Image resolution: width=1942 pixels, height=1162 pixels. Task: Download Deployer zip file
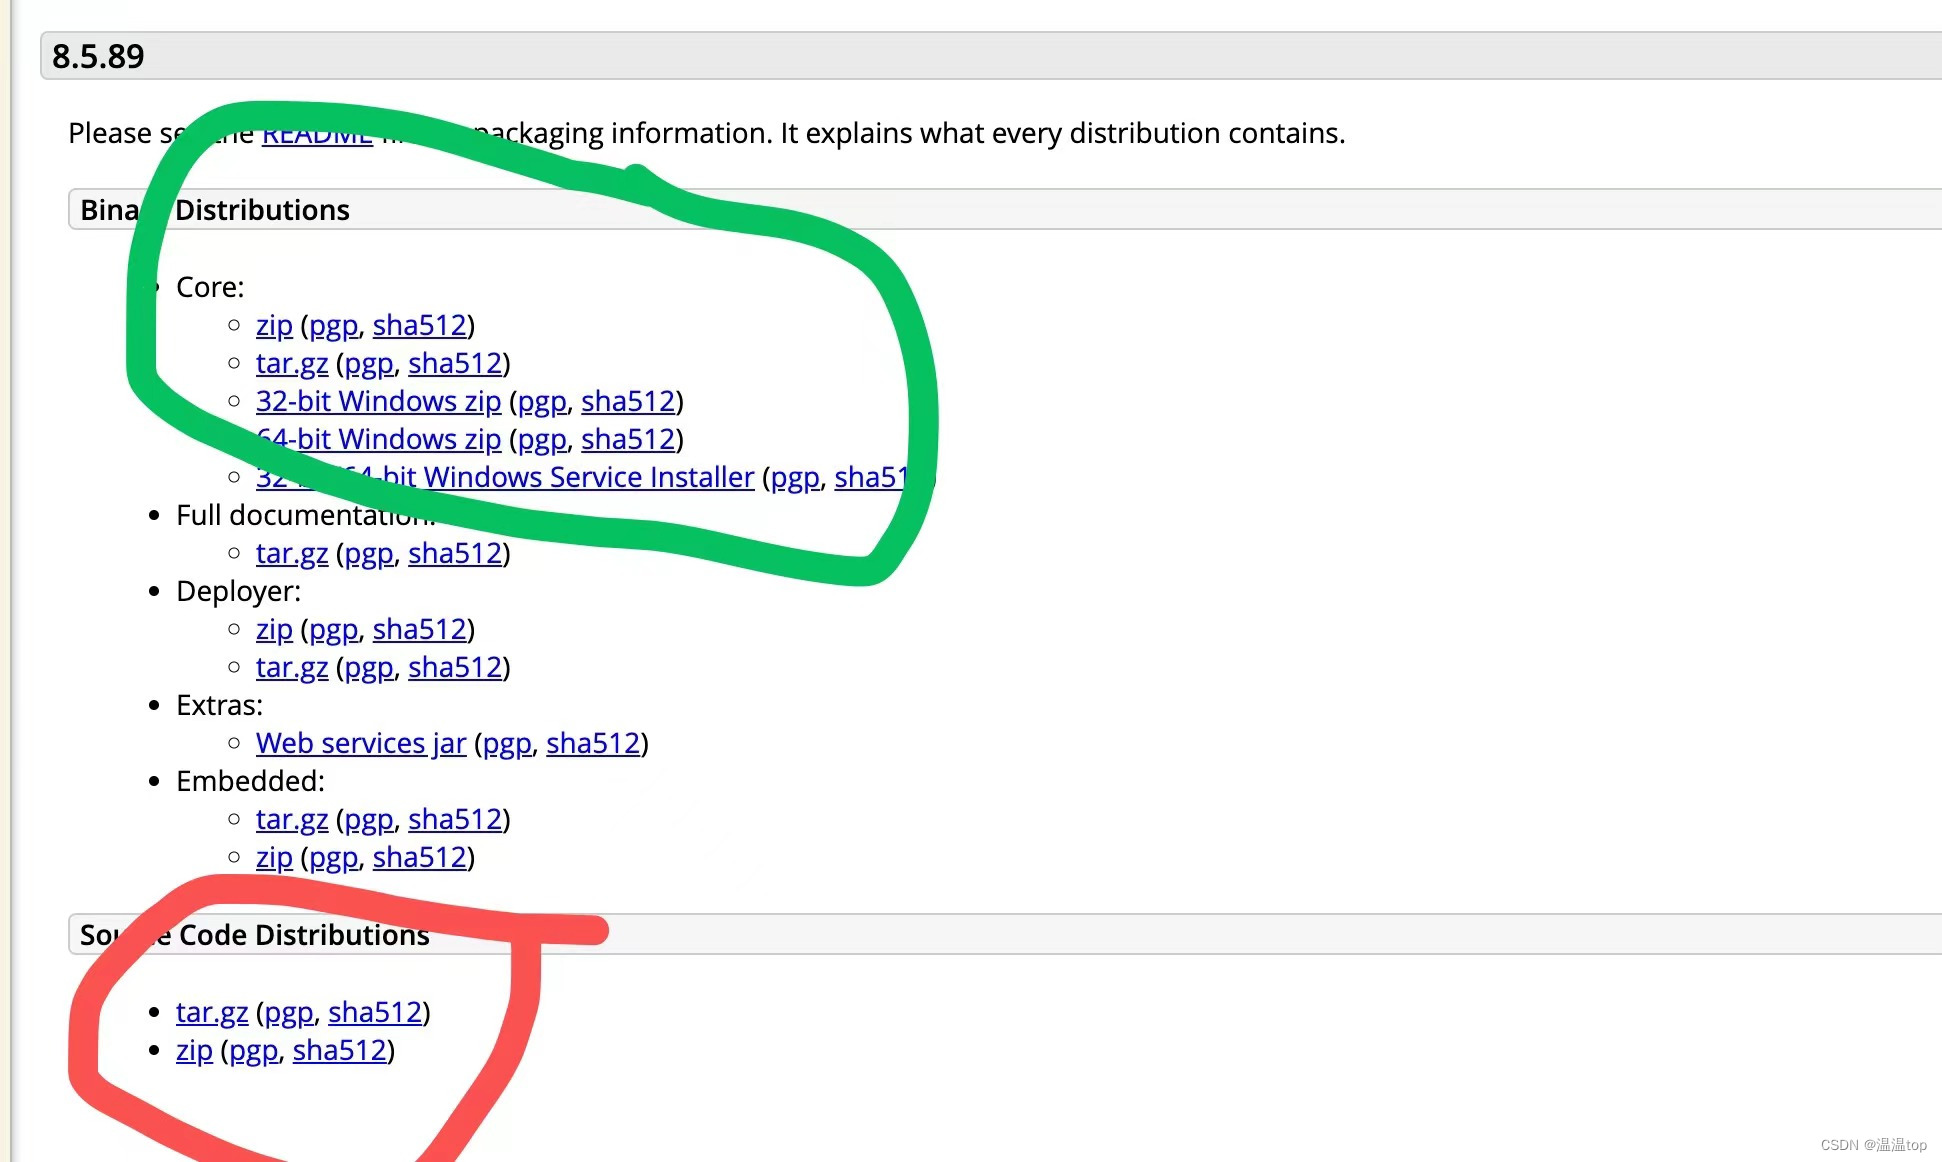point(274,630)
